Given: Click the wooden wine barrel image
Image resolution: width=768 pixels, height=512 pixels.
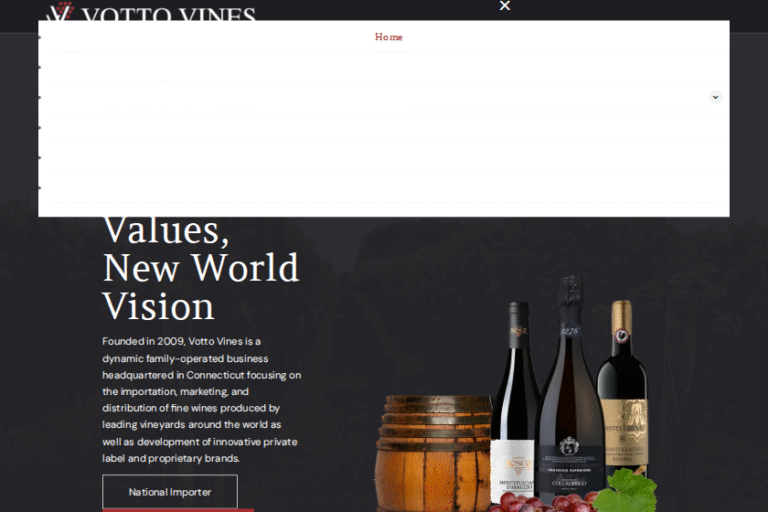Looking at the screenshot, I should (433, 453).
